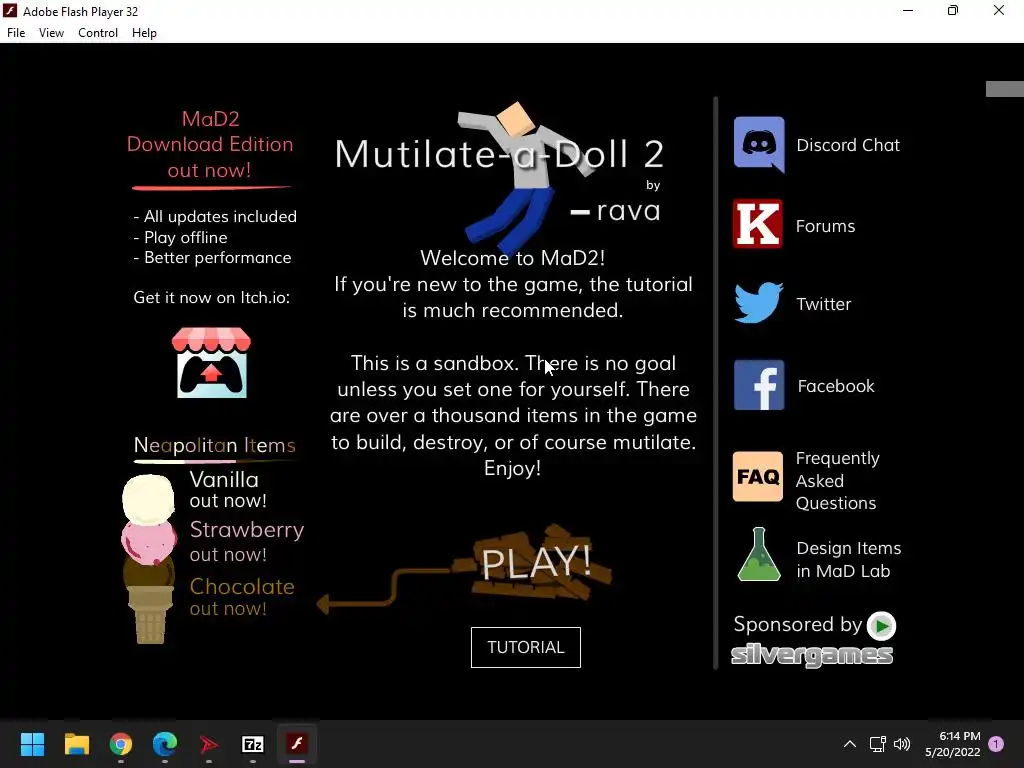This screenshot has width=1024, height=768.
Task: Click the network status tray icon
Action: coord(878,744)
